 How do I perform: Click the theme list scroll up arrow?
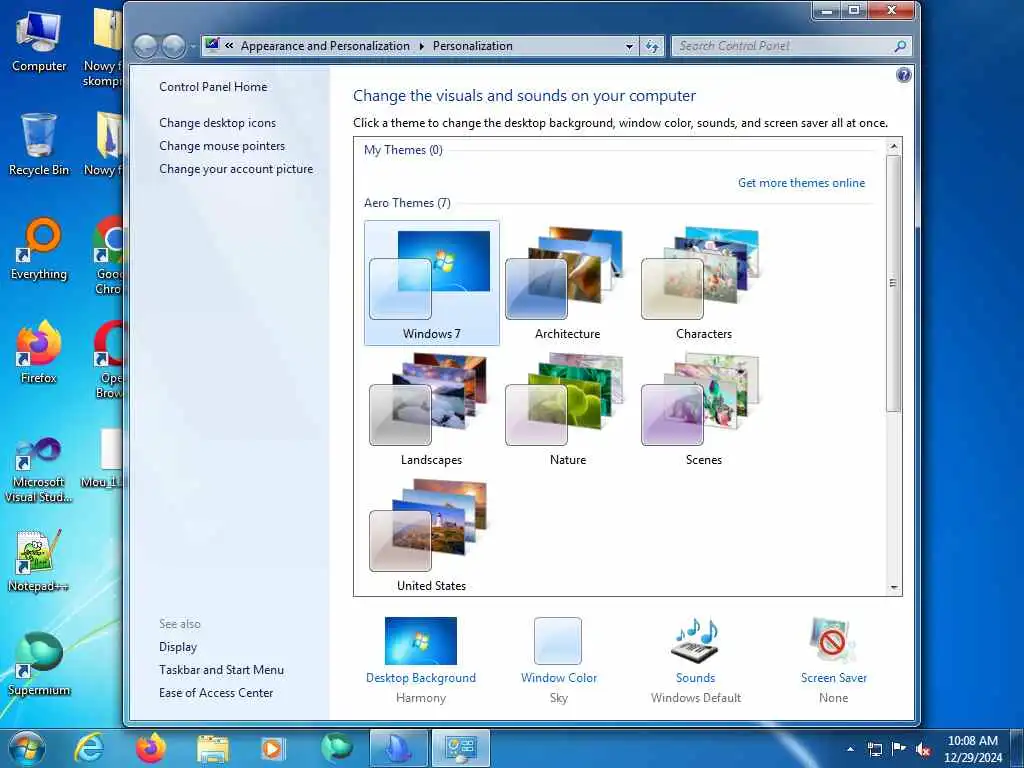(x=894, y=146)
